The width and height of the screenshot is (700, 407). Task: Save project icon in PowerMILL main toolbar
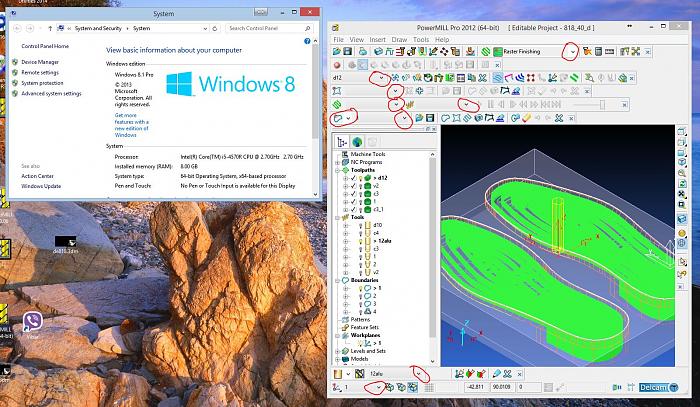(x=347, y=52)
